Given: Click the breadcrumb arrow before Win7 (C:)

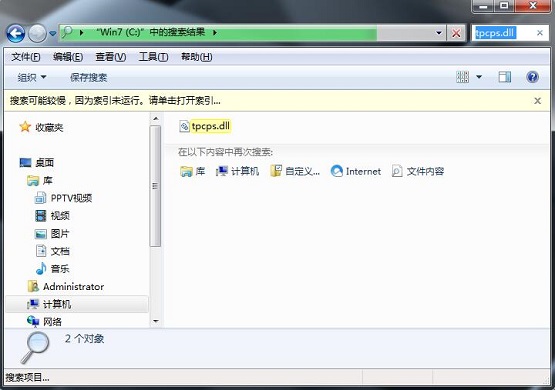Looking at the screenshot, I should click(81, 33).
